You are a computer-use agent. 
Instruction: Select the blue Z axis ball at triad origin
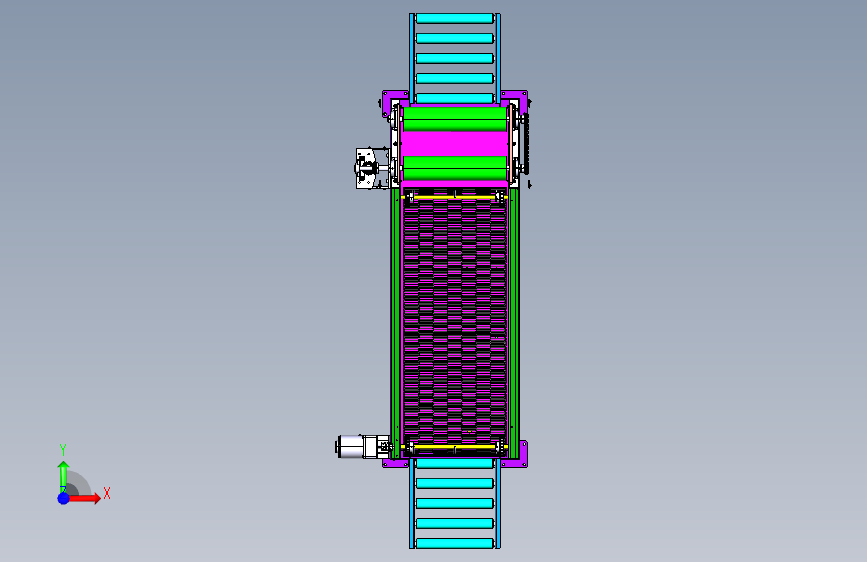pos(64,498)
